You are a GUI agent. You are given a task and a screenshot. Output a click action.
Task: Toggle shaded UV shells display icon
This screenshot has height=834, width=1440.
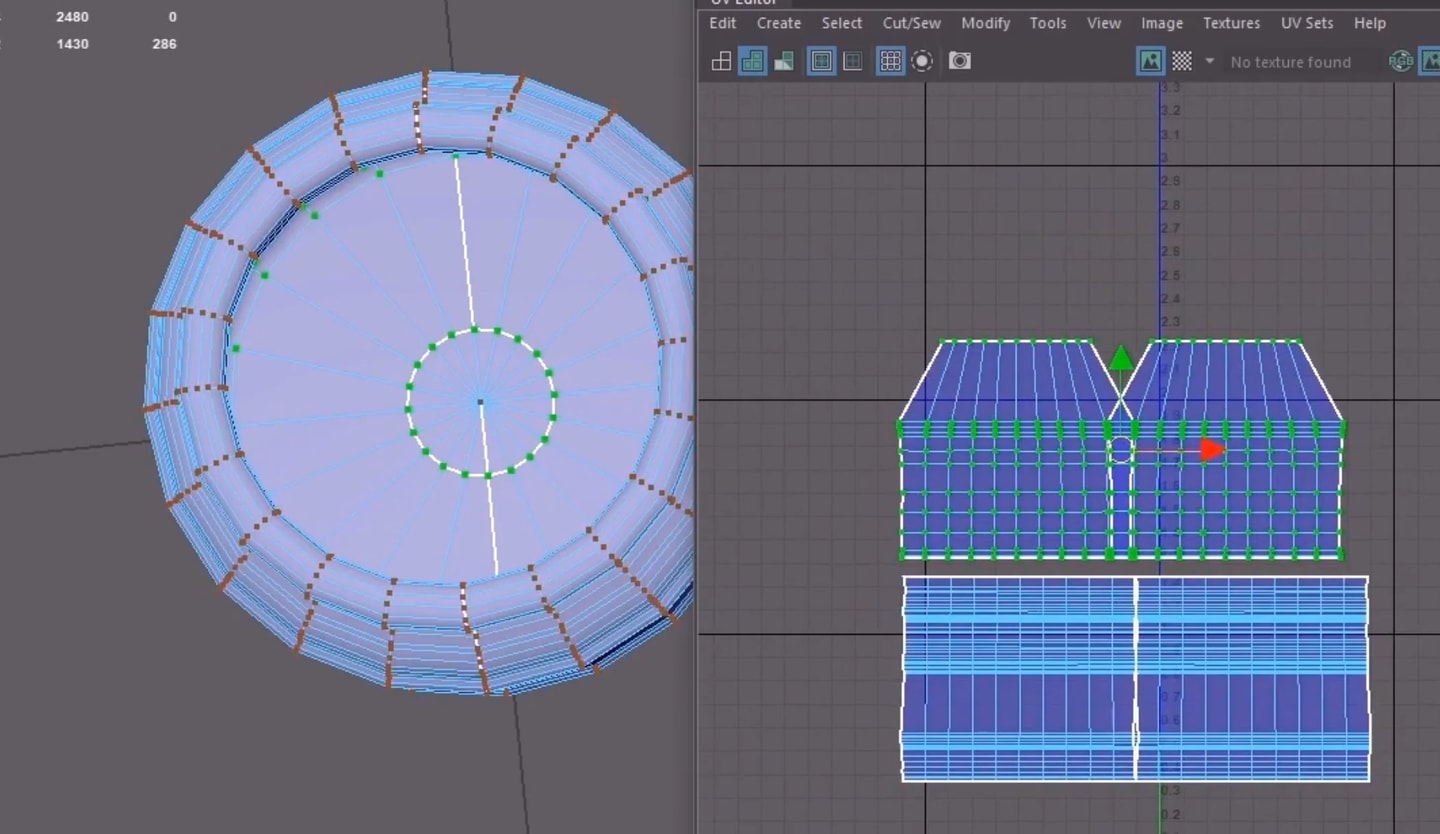point(752,61)
